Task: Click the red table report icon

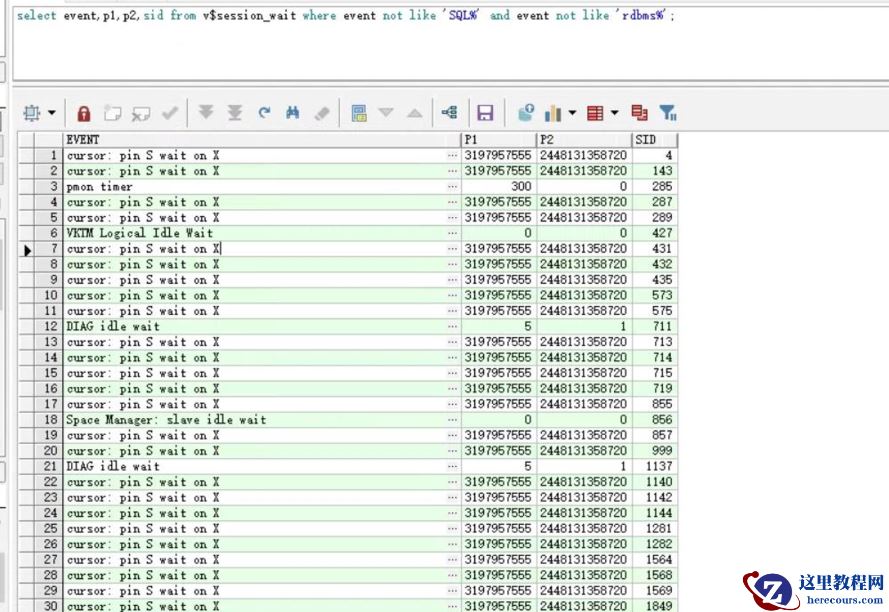Action: [595, 113]
